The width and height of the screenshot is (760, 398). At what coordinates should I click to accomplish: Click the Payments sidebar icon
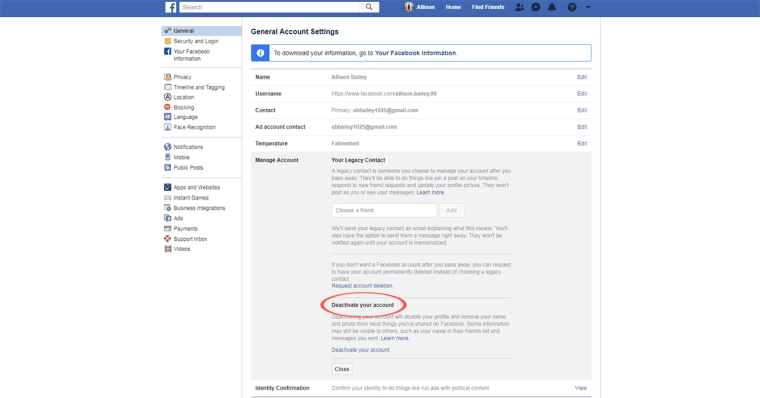pos(168,228)
